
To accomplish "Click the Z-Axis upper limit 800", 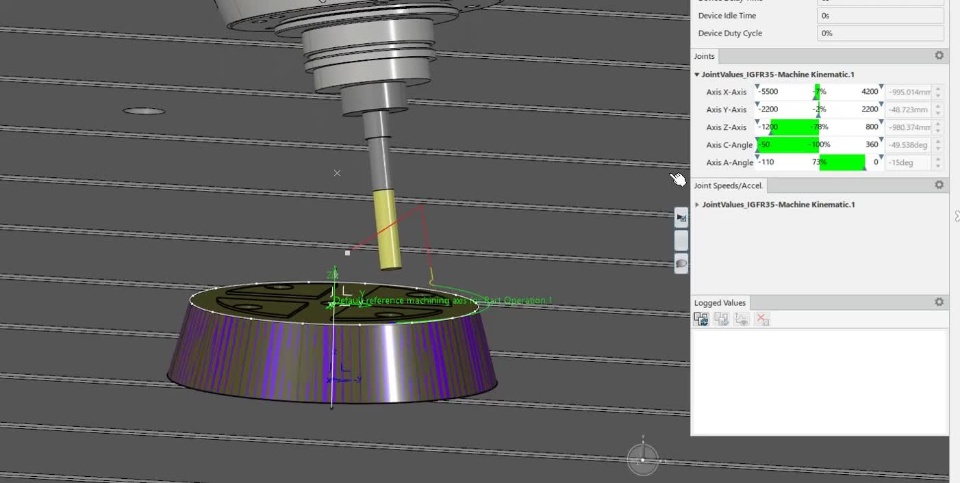I will click(x=872, y=127).
